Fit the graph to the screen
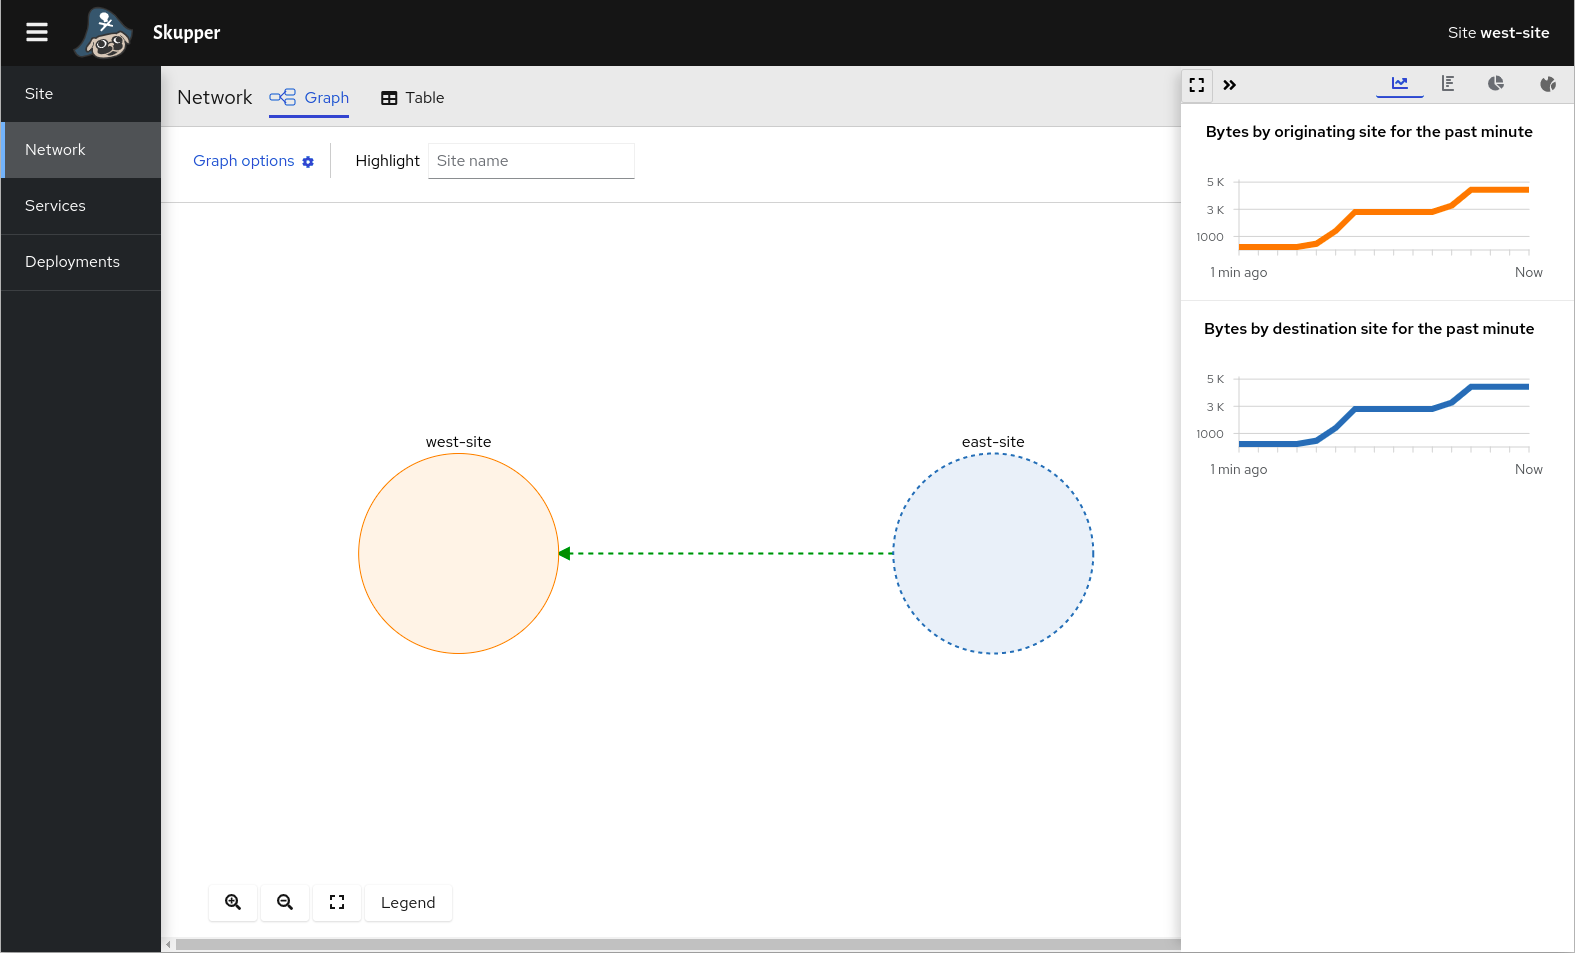The image size is (1575, 953). click(337, 902)
